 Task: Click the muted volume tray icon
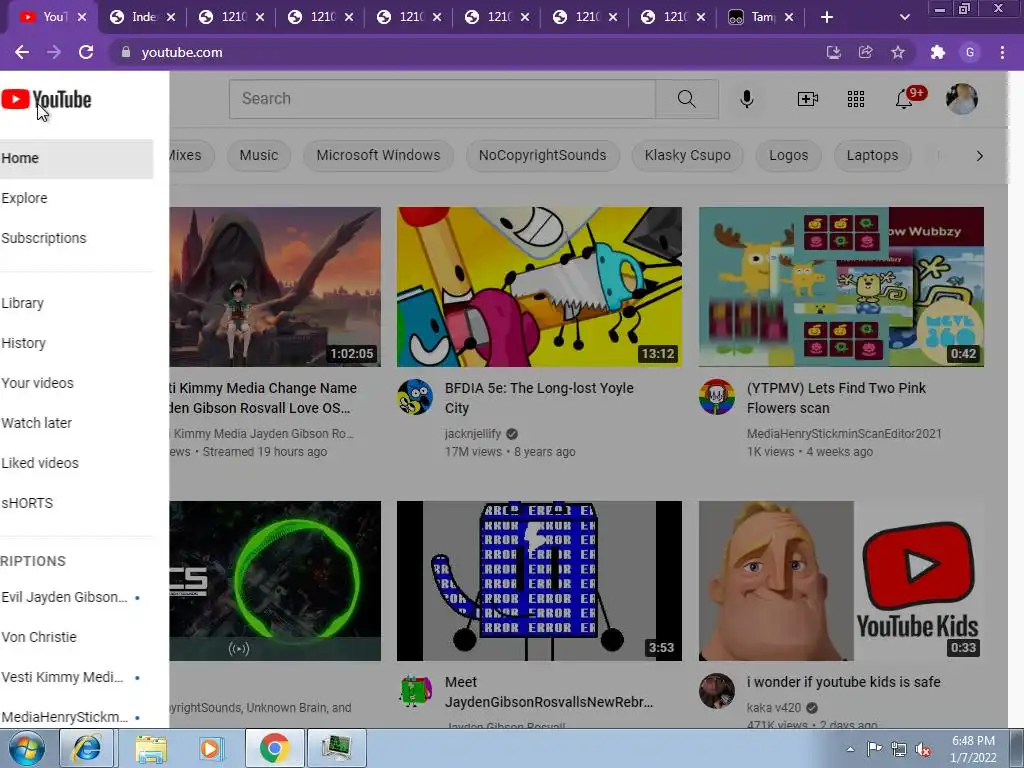[x=923, y=749]
